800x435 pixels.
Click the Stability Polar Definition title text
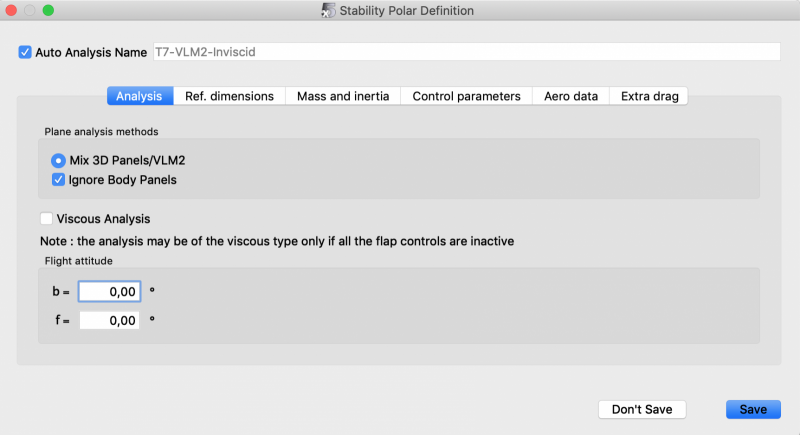[x=407, y=10]
